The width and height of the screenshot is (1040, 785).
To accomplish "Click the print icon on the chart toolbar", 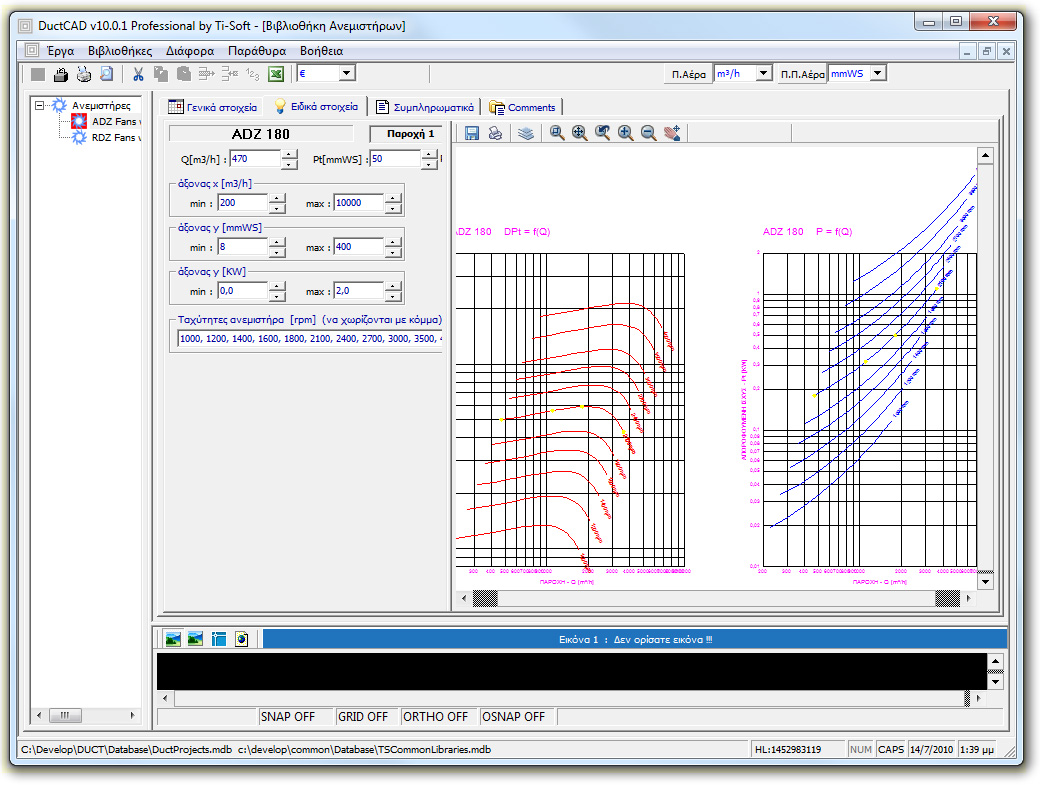I will [x=495, y=133].
